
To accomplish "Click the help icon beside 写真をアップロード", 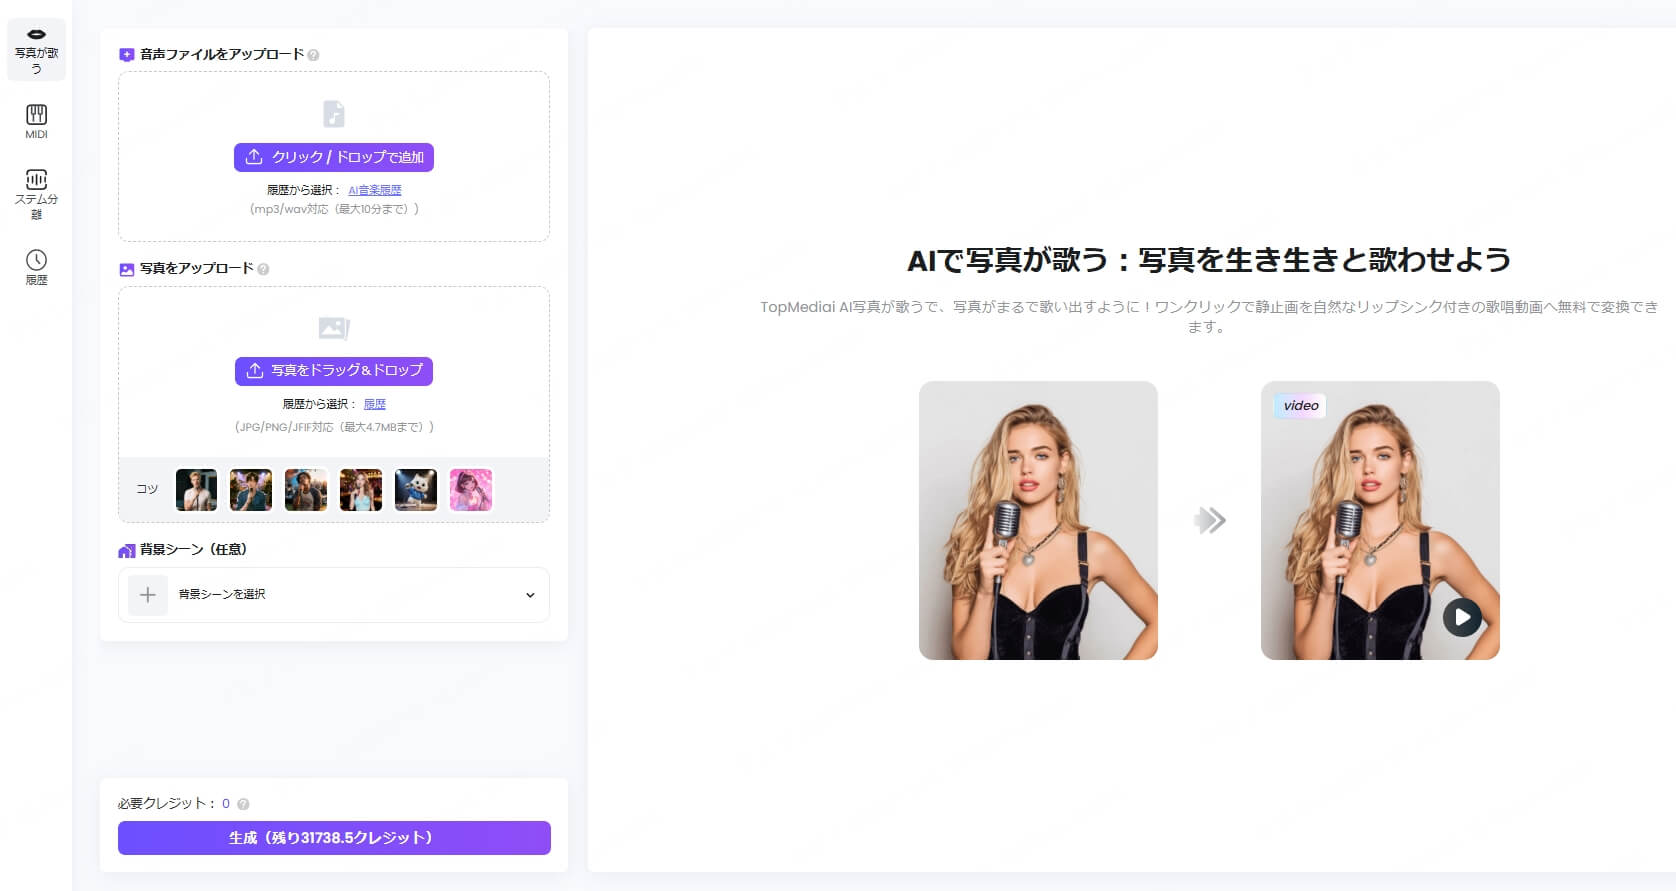I will pyautogui.click(x=263, y=269).
